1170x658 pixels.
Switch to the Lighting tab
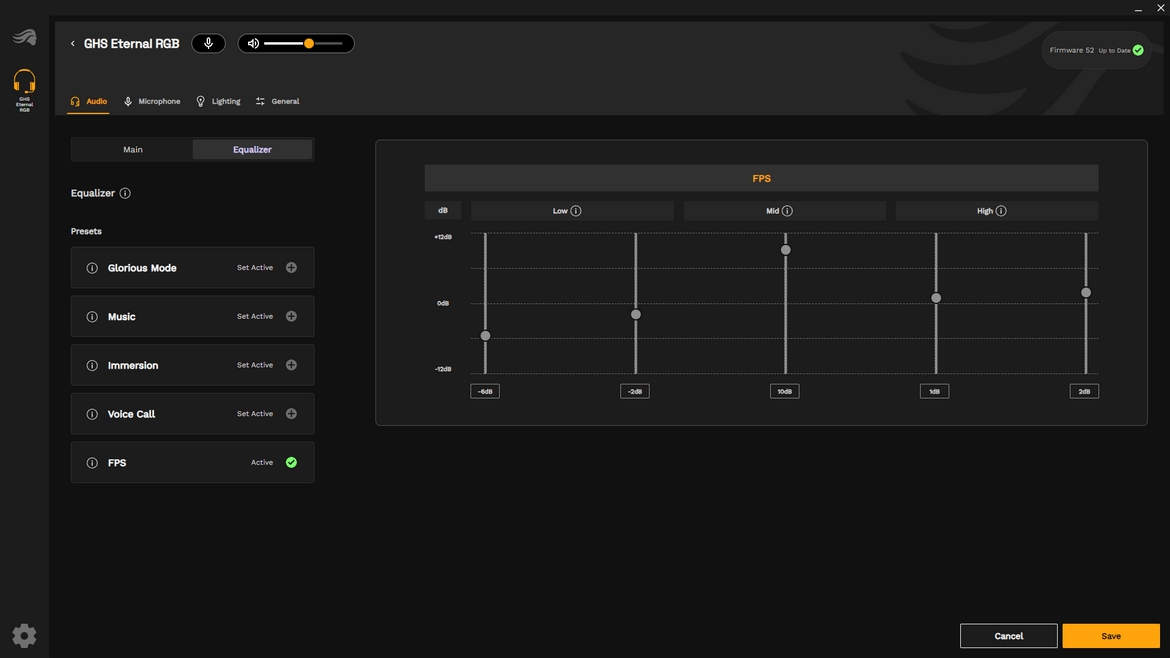click(218, 101)
